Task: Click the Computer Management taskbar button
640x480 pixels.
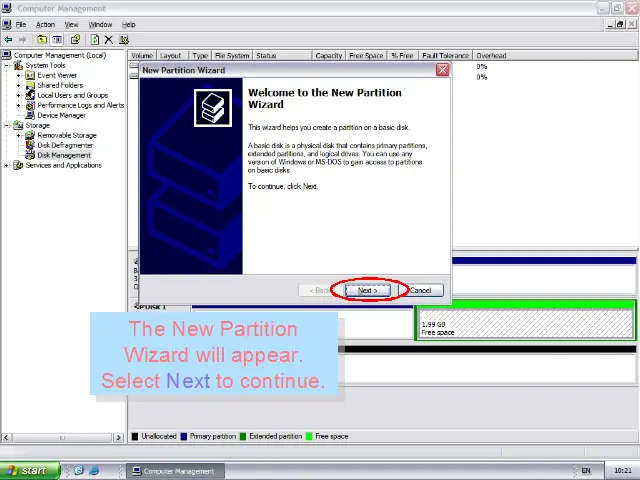Action: [x=175, y=471]
